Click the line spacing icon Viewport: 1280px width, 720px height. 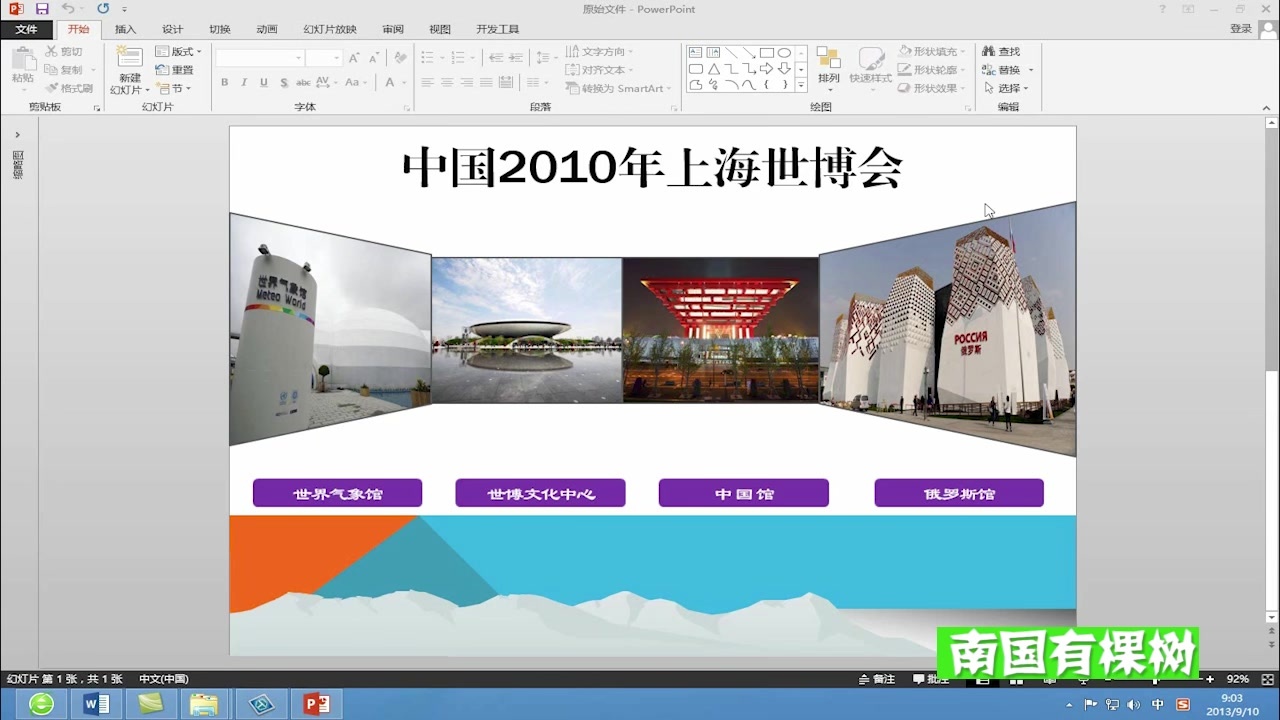click(x=545, y=58)
